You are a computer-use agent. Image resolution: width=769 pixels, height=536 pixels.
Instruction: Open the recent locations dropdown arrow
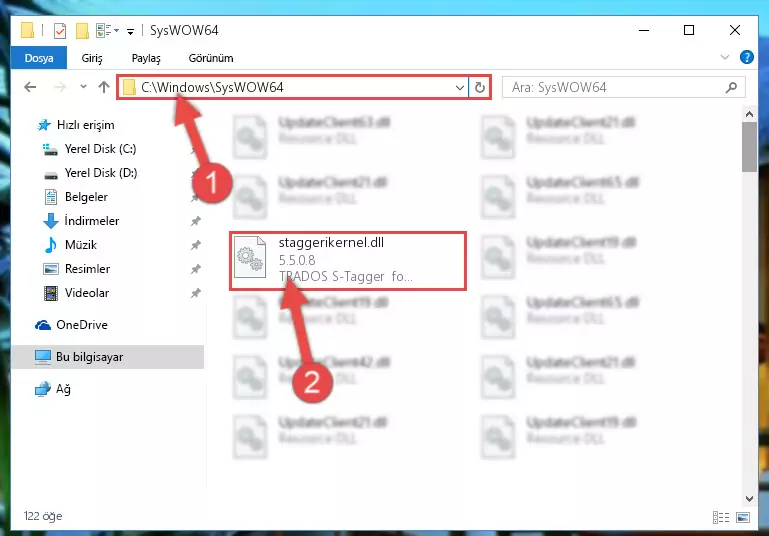tap(83, 87)
